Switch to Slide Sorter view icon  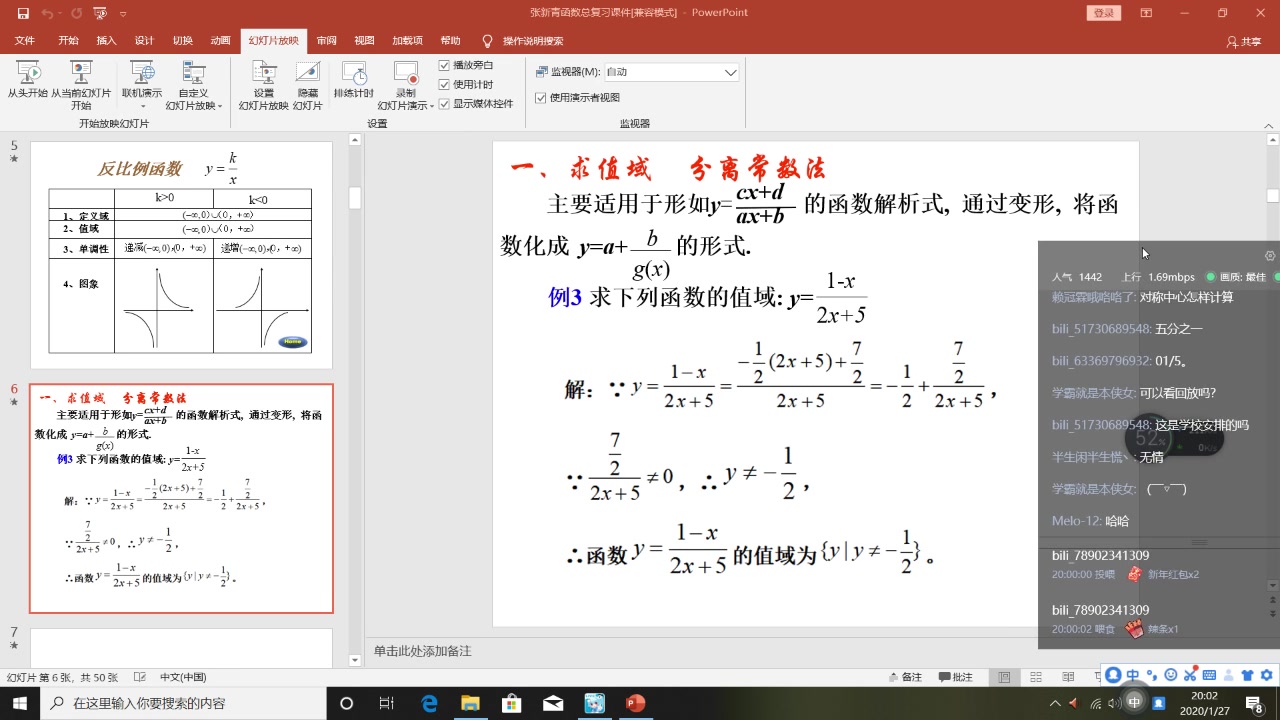1035,677
